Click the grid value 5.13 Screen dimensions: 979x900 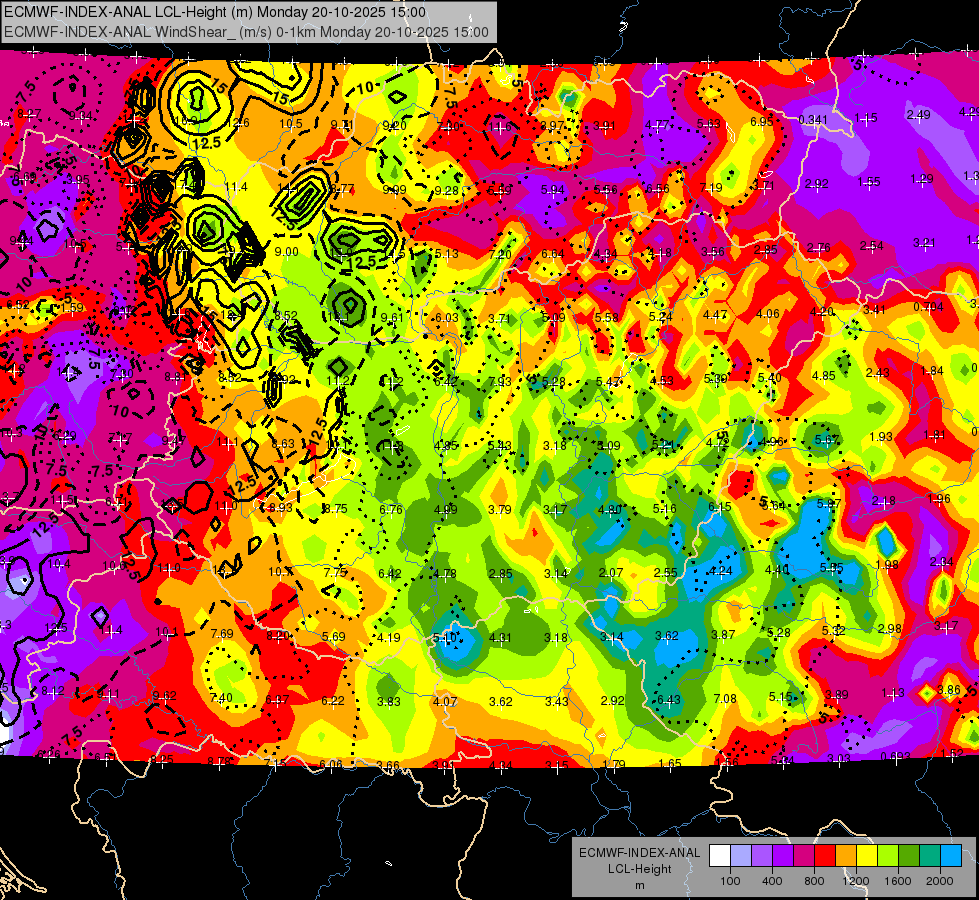[x=447, y=254]
